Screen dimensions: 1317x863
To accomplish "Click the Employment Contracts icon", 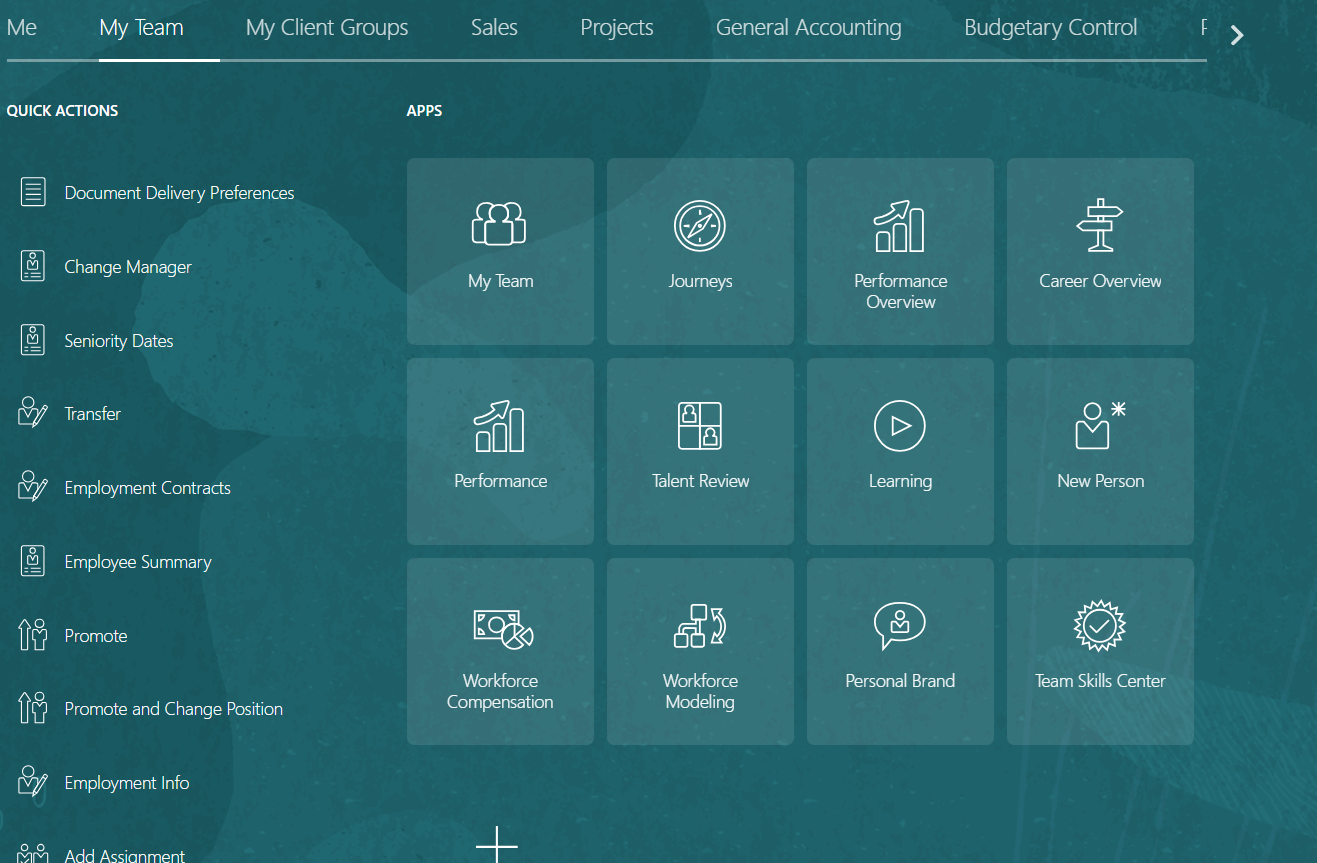I will click(33, 487).
